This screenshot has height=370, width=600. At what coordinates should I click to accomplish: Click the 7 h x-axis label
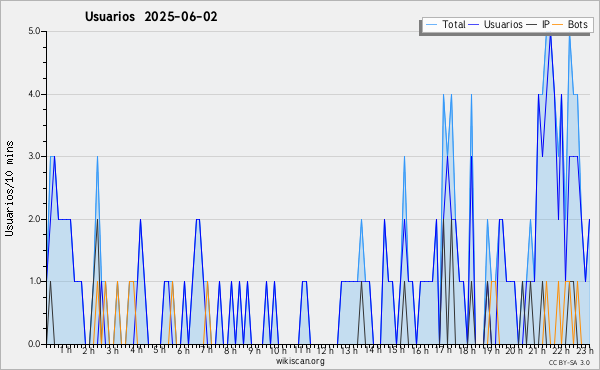(x=207, y=350)
